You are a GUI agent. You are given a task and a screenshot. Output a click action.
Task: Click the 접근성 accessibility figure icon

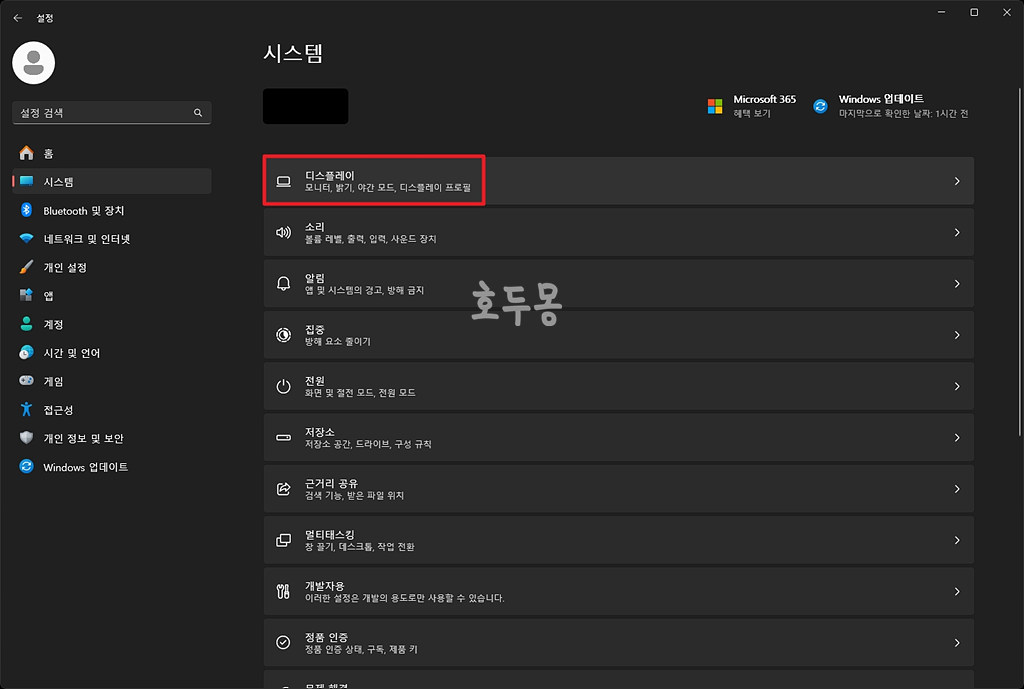26,409
